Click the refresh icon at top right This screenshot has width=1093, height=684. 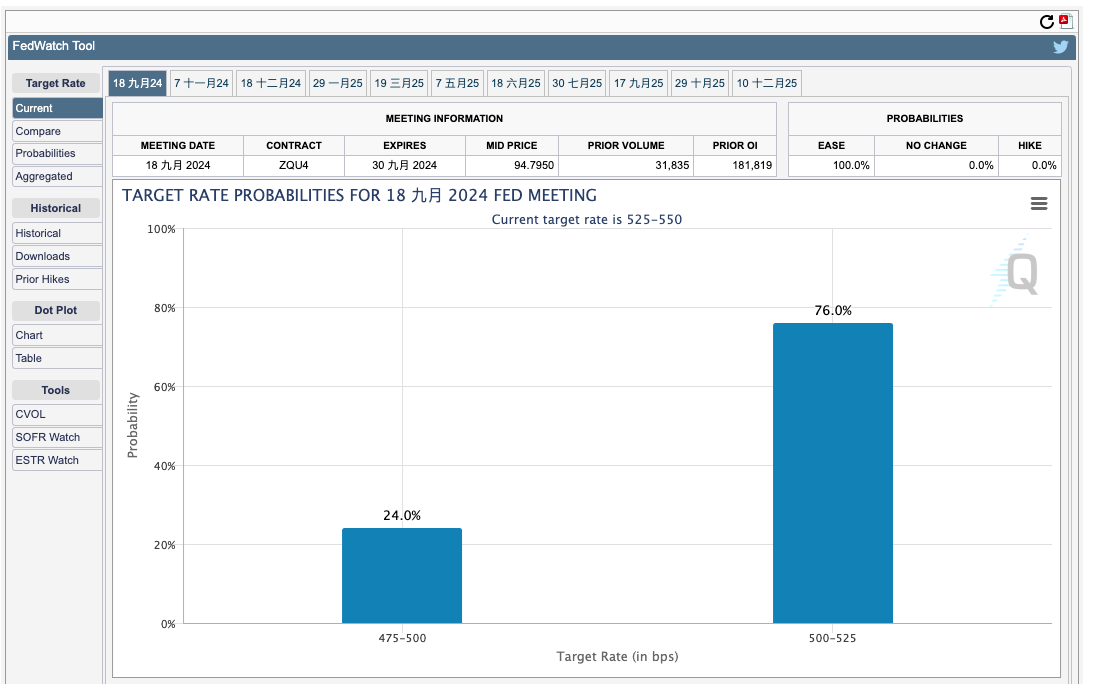[1046, 22]
